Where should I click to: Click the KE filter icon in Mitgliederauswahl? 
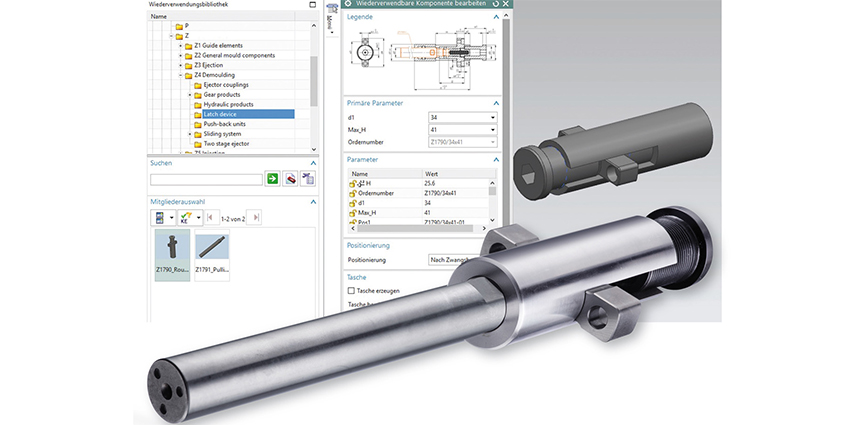coord(187,217)
